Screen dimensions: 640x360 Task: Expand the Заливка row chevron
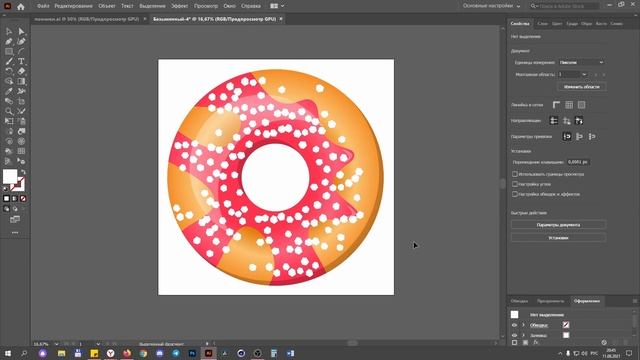[523, 335]
